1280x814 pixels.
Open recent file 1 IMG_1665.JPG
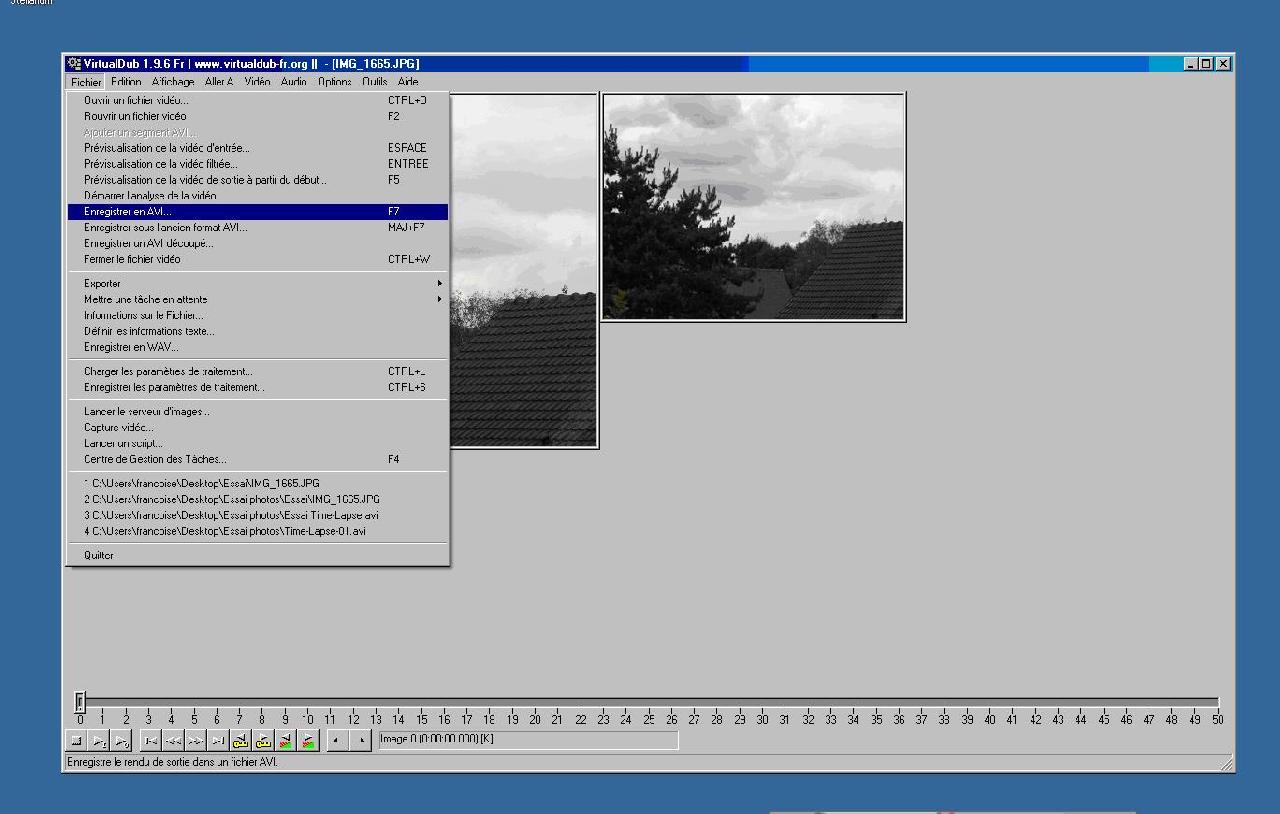tap(258, 483)
